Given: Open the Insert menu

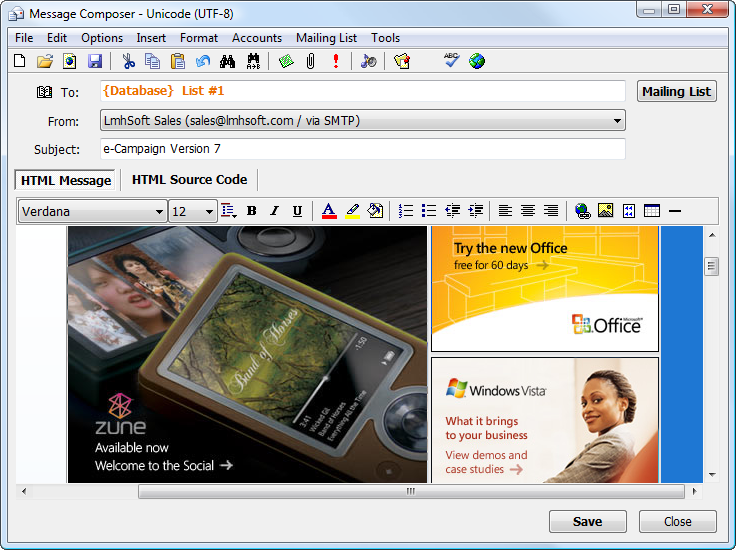Looking at the screenshot, I should 151,38.
